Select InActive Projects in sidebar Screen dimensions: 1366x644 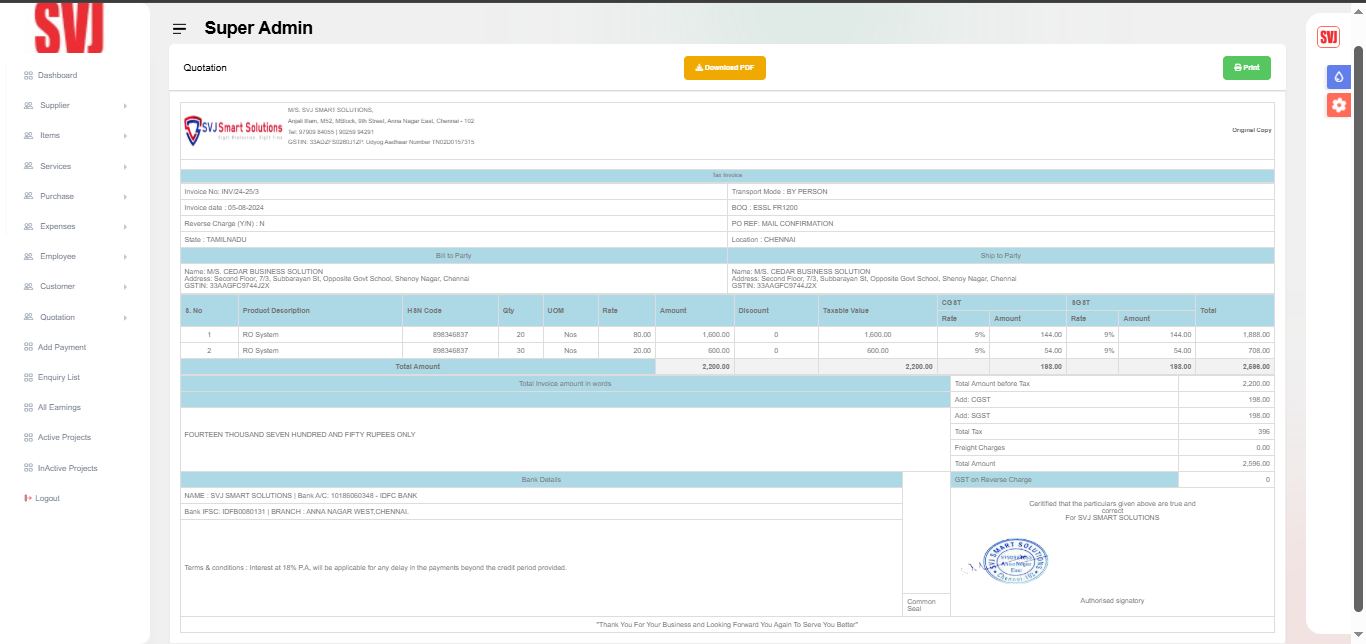[x=67, y=468]
